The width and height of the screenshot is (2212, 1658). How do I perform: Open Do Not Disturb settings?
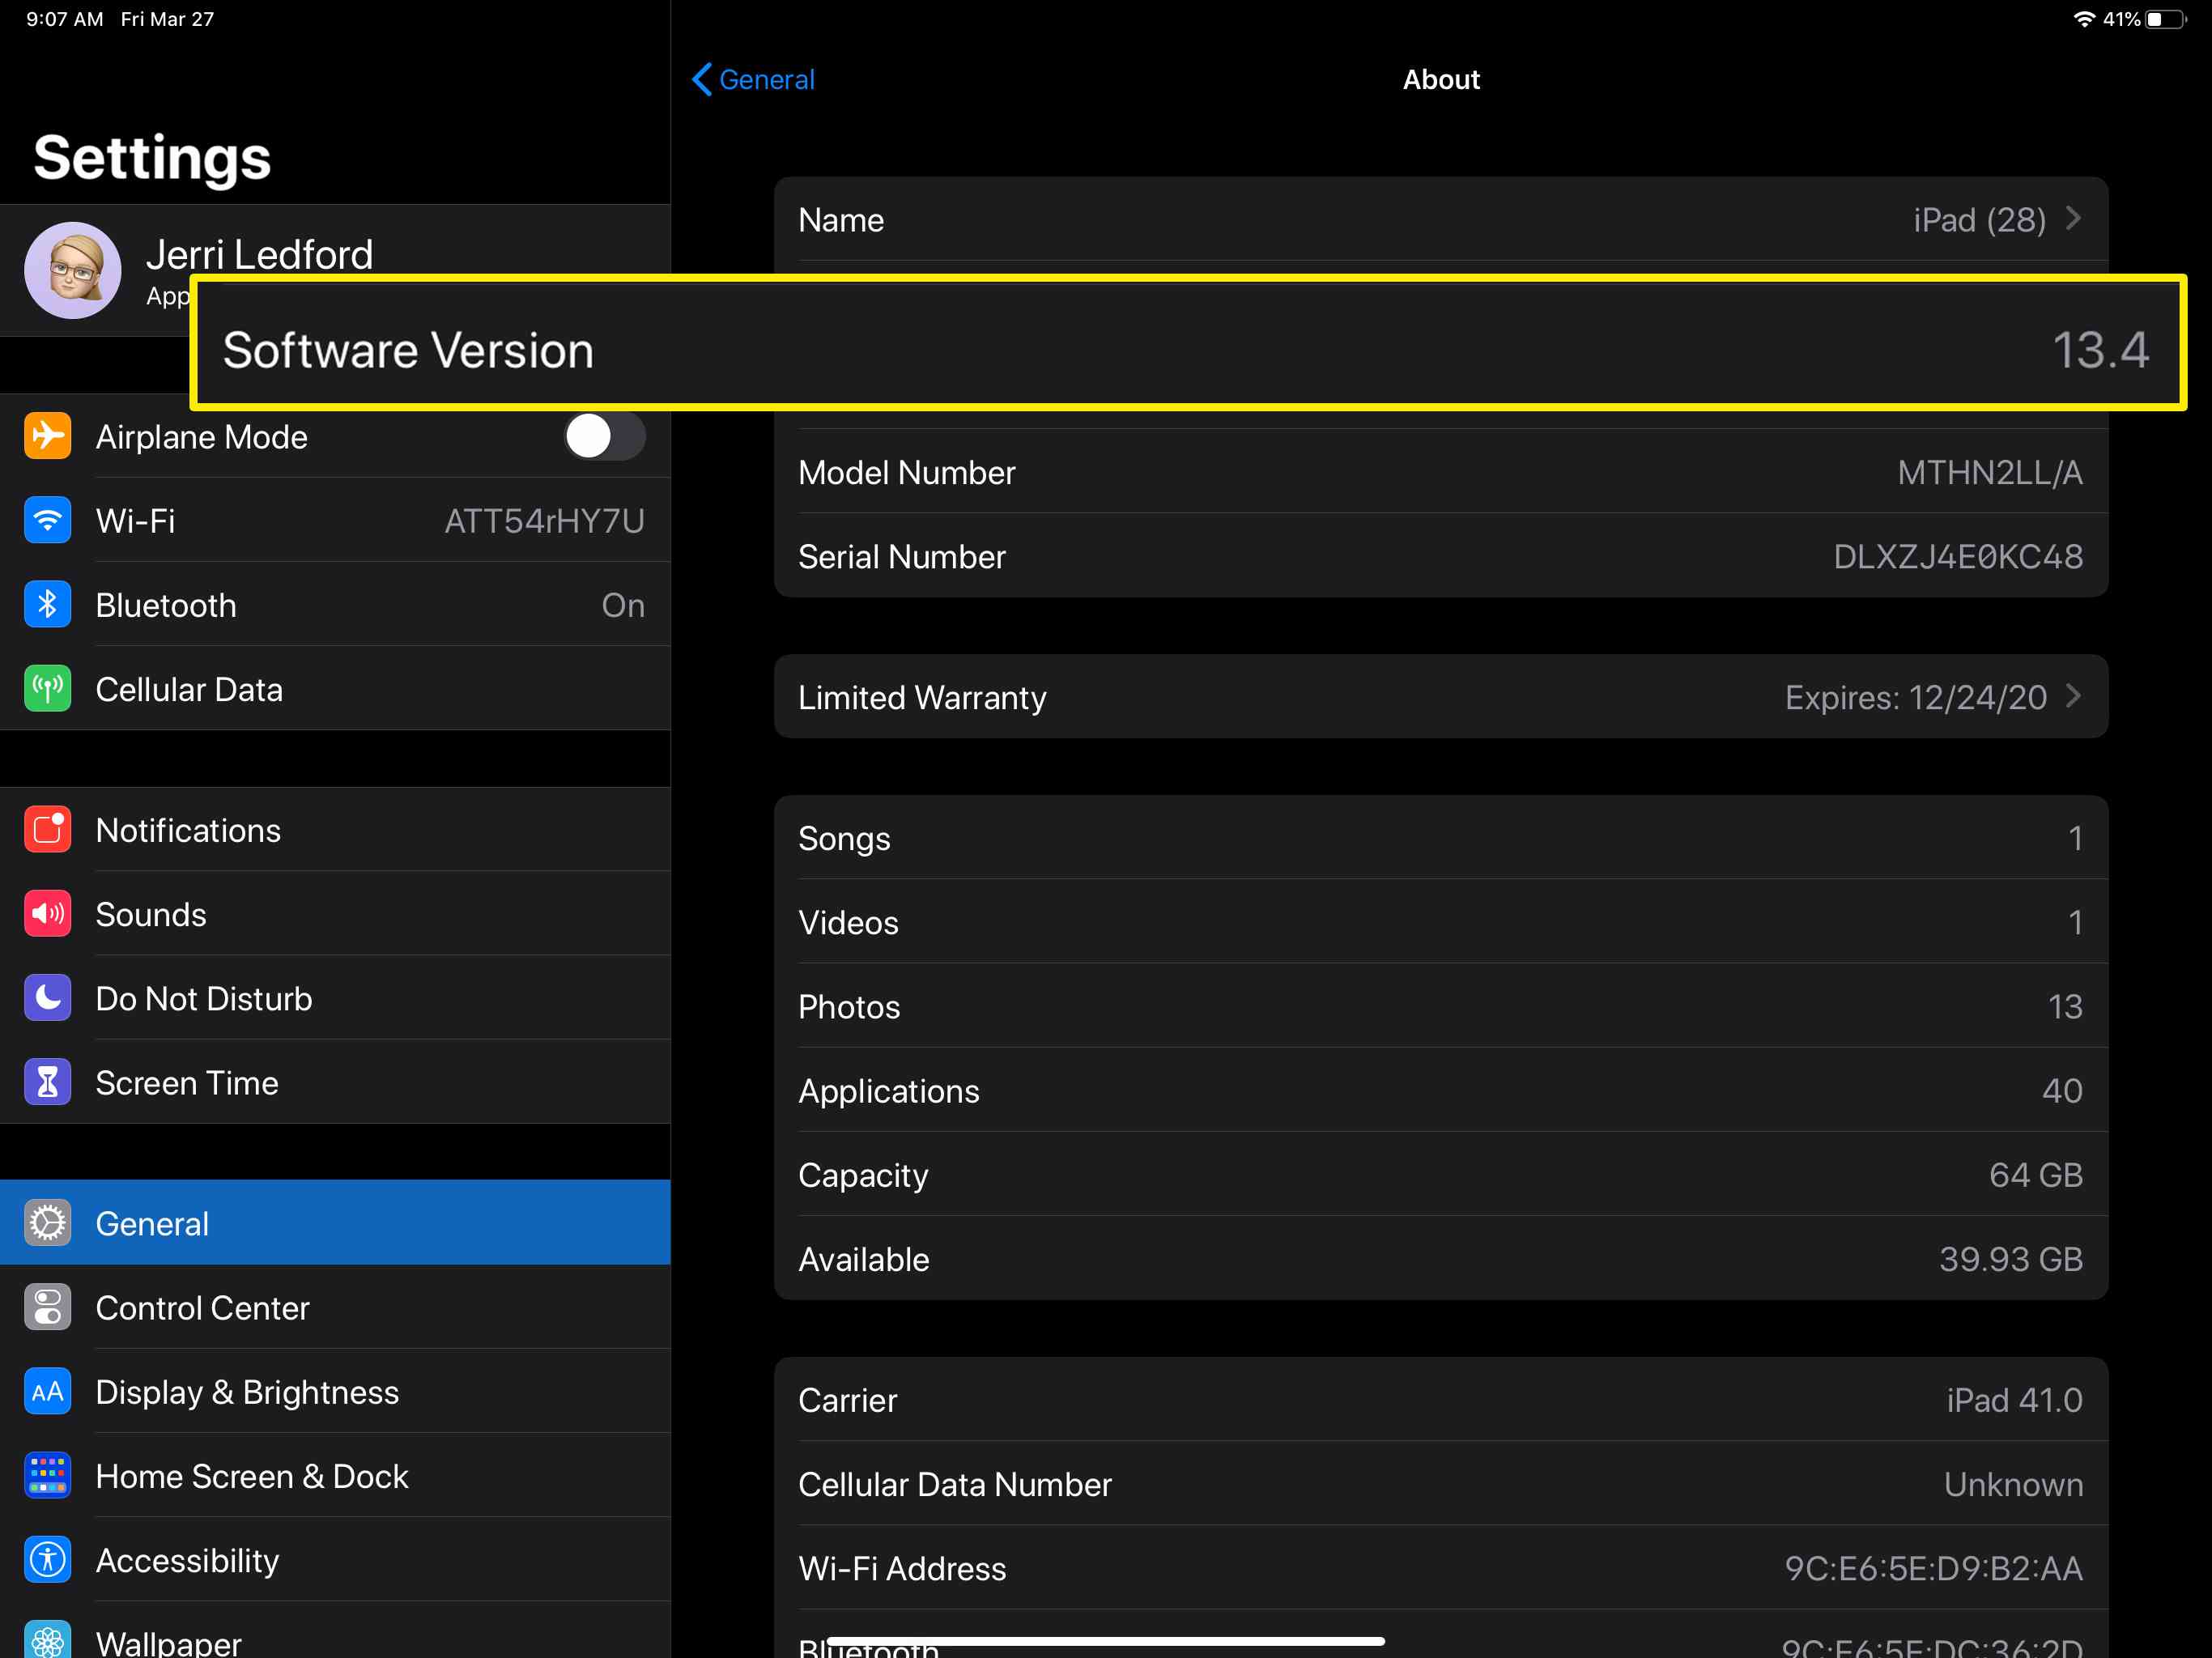tap(335, 997)
